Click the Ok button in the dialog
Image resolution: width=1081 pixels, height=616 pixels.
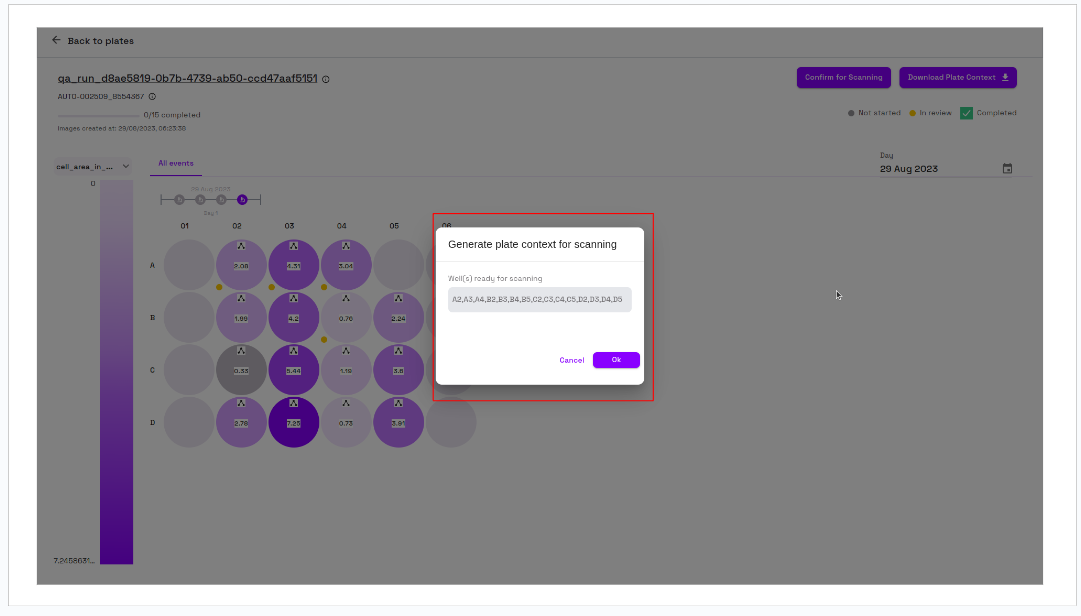pyautogui.click(x=616, y=360)
